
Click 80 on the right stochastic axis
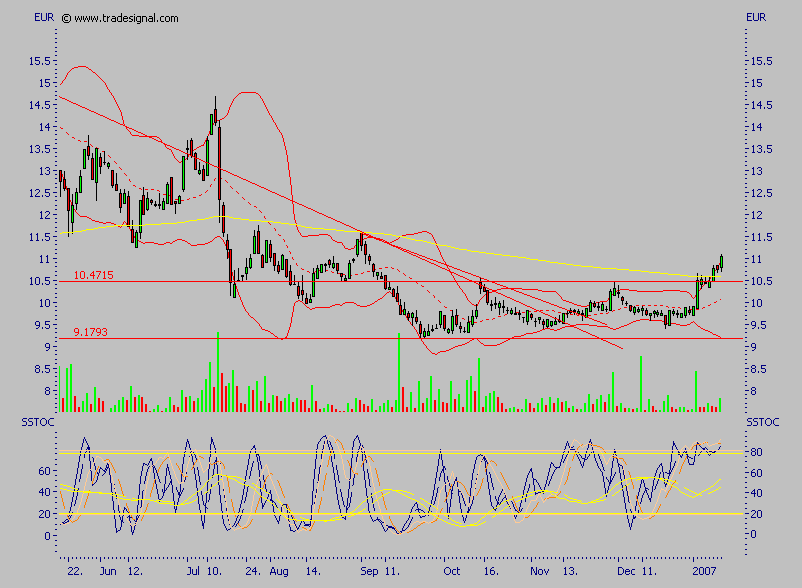(x=759, y=451)
